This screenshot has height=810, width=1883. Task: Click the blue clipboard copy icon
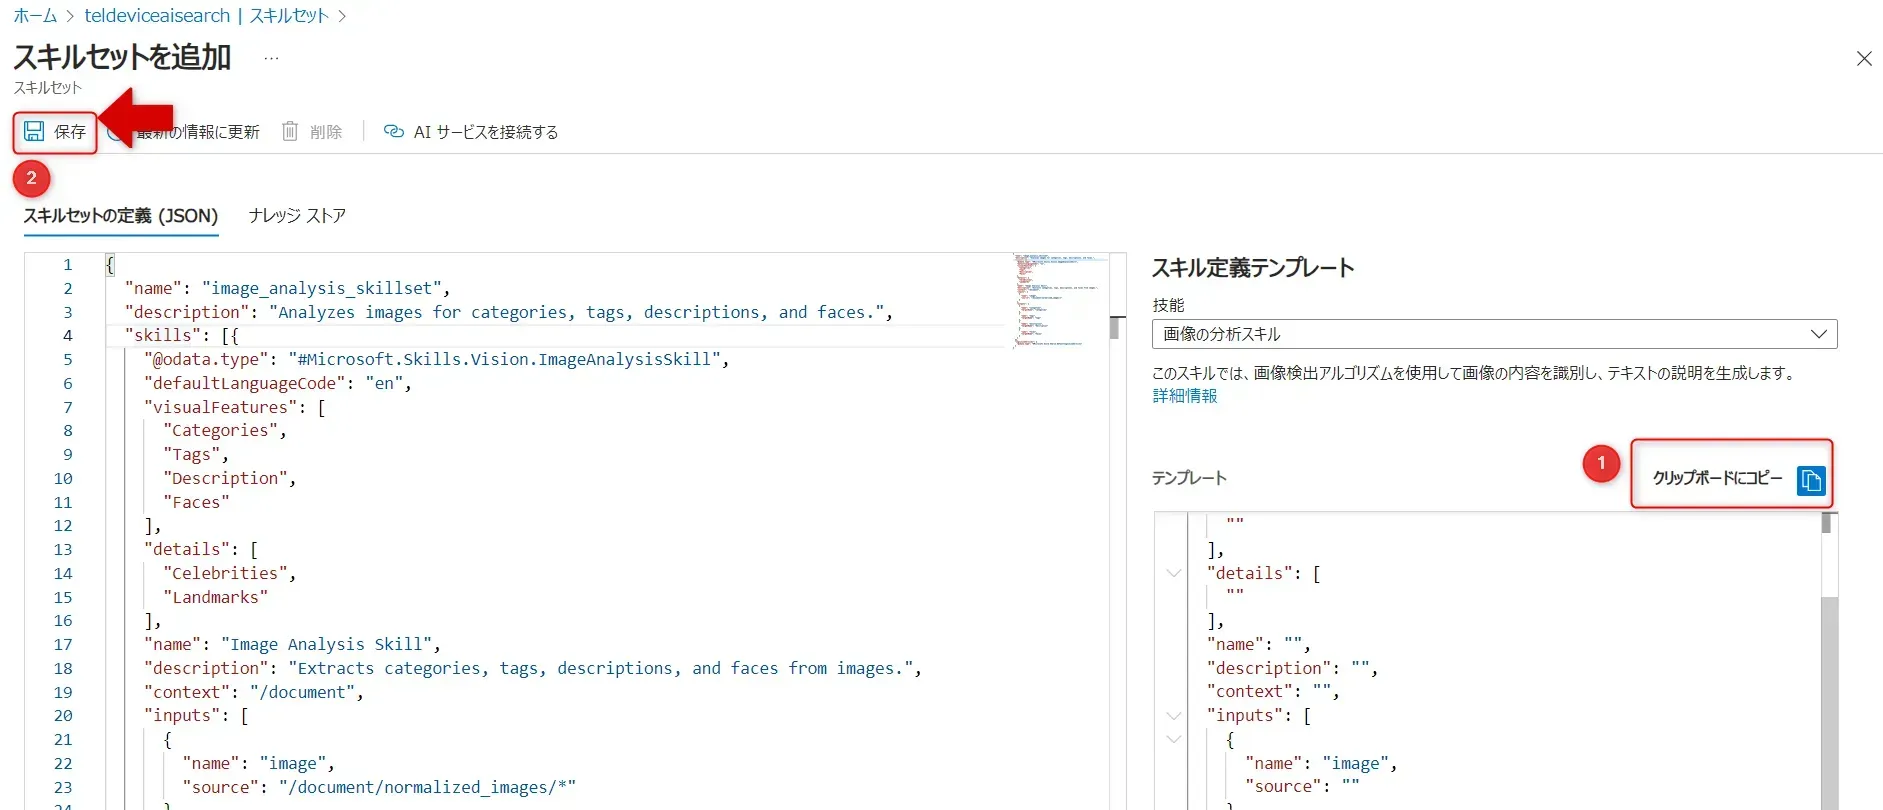(1810, 480)
